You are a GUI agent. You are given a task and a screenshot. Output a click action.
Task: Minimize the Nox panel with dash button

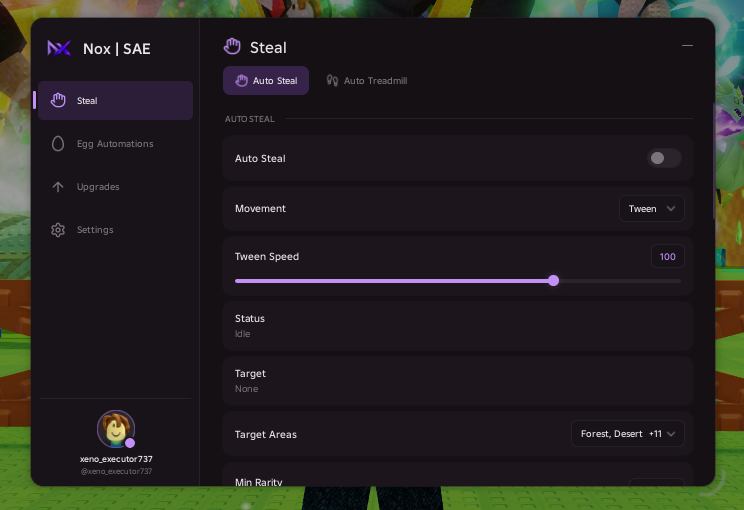(687, 46)
